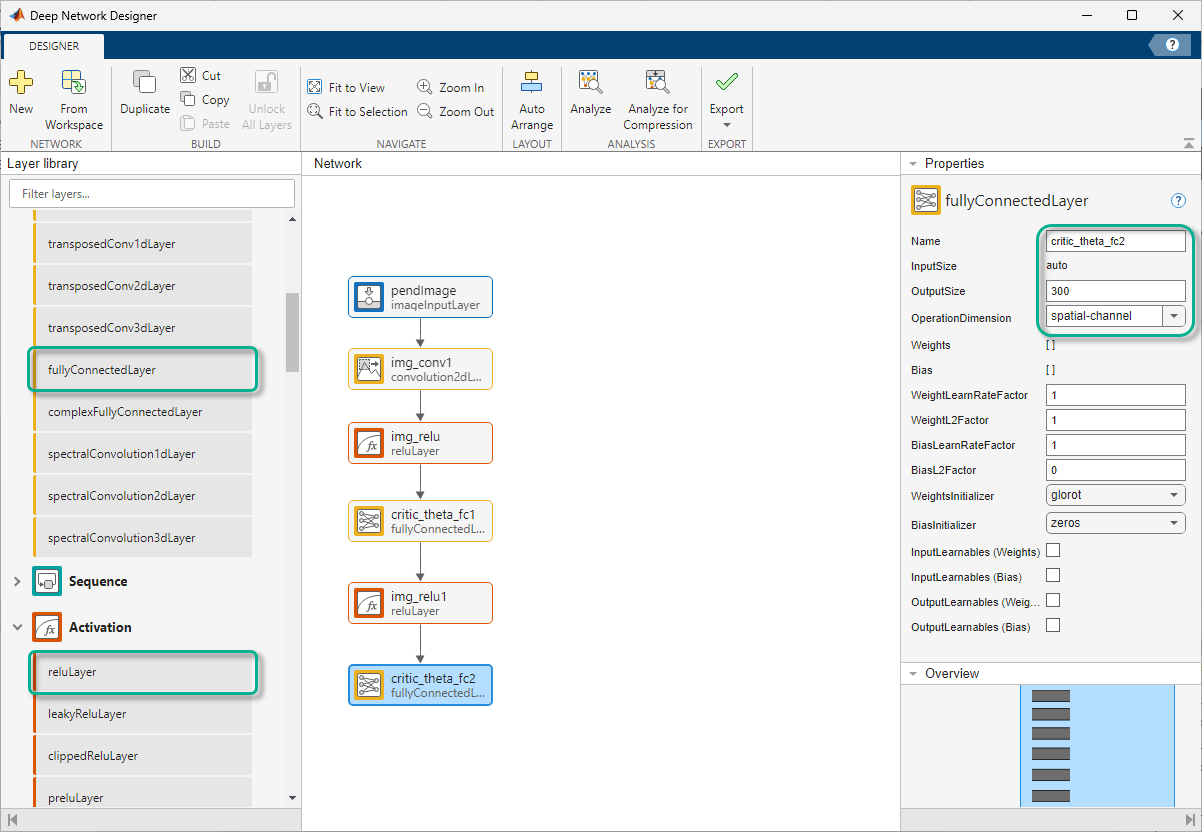Auto Arrange the network layout

(532, 100)
